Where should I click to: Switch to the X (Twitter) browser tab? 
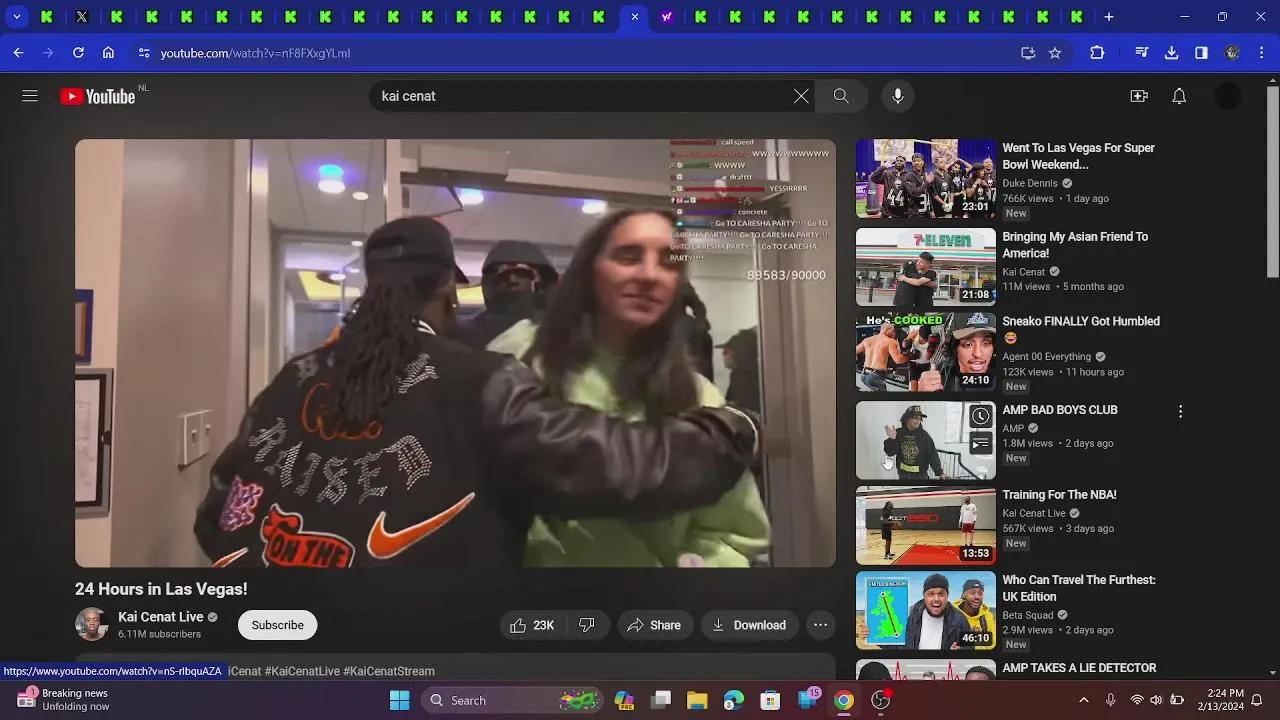[82, 17]
